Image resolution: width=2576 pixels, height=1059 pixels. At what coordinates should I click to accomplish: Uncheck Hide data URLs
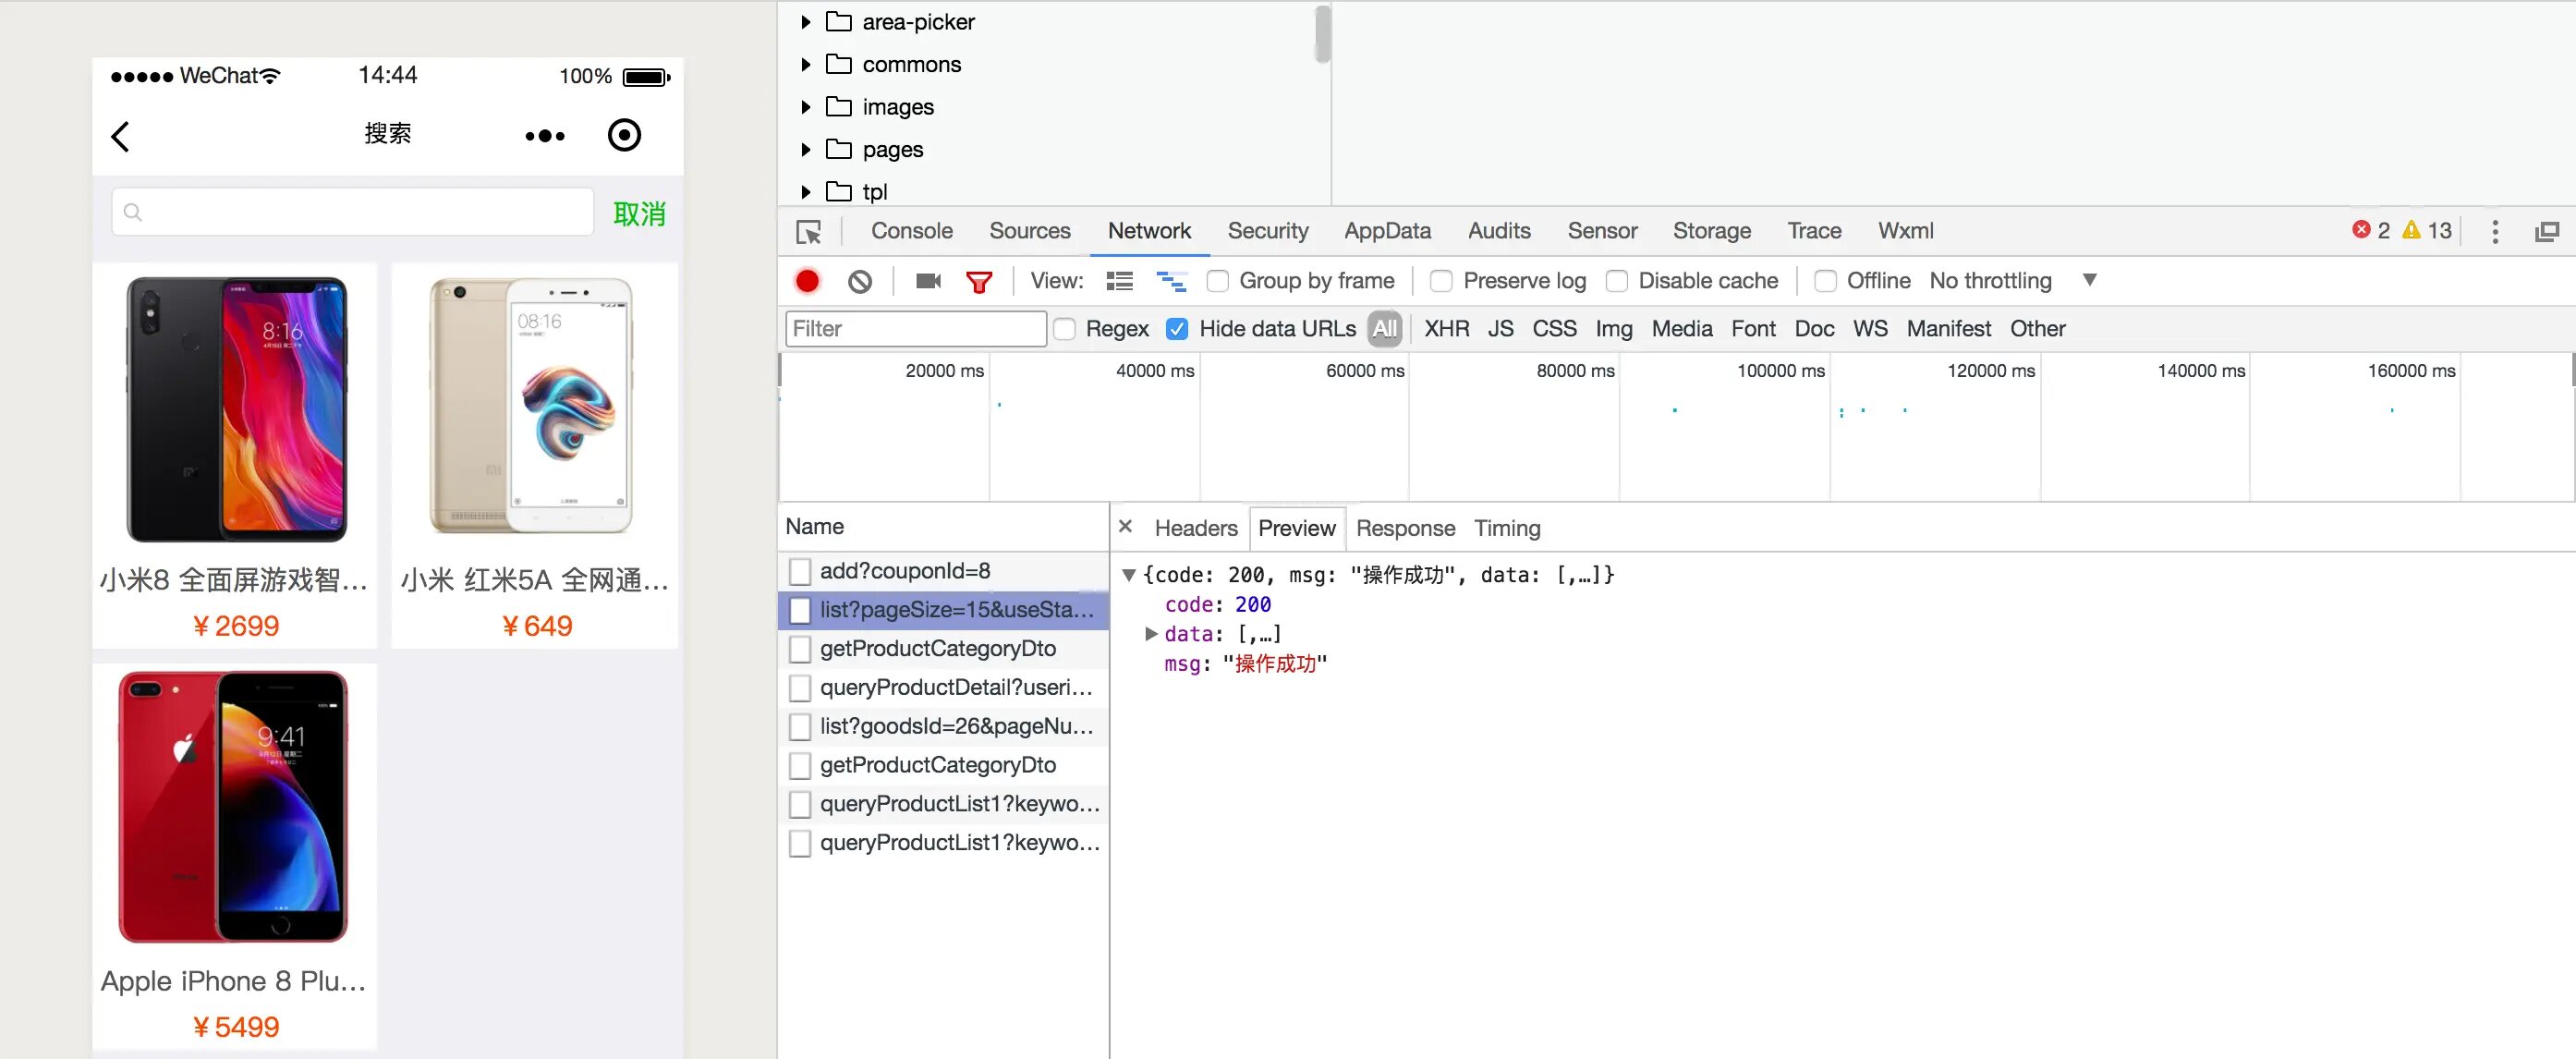tap(1177, 329)
